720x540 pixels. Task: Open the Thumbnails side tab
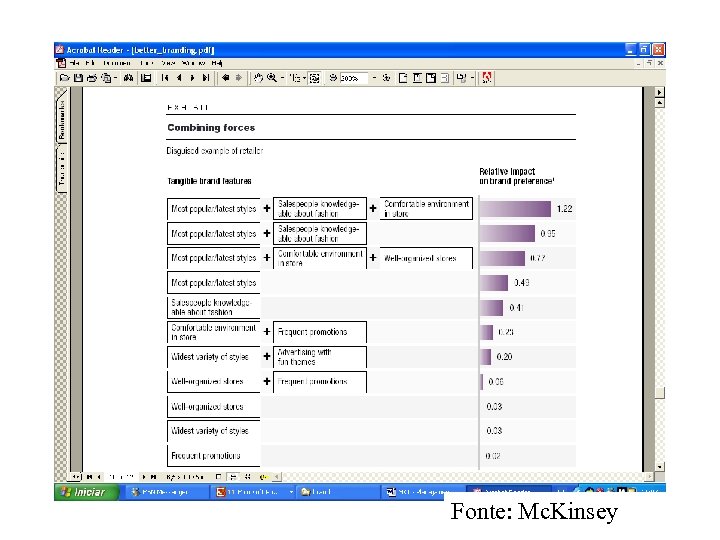(62, 169)
